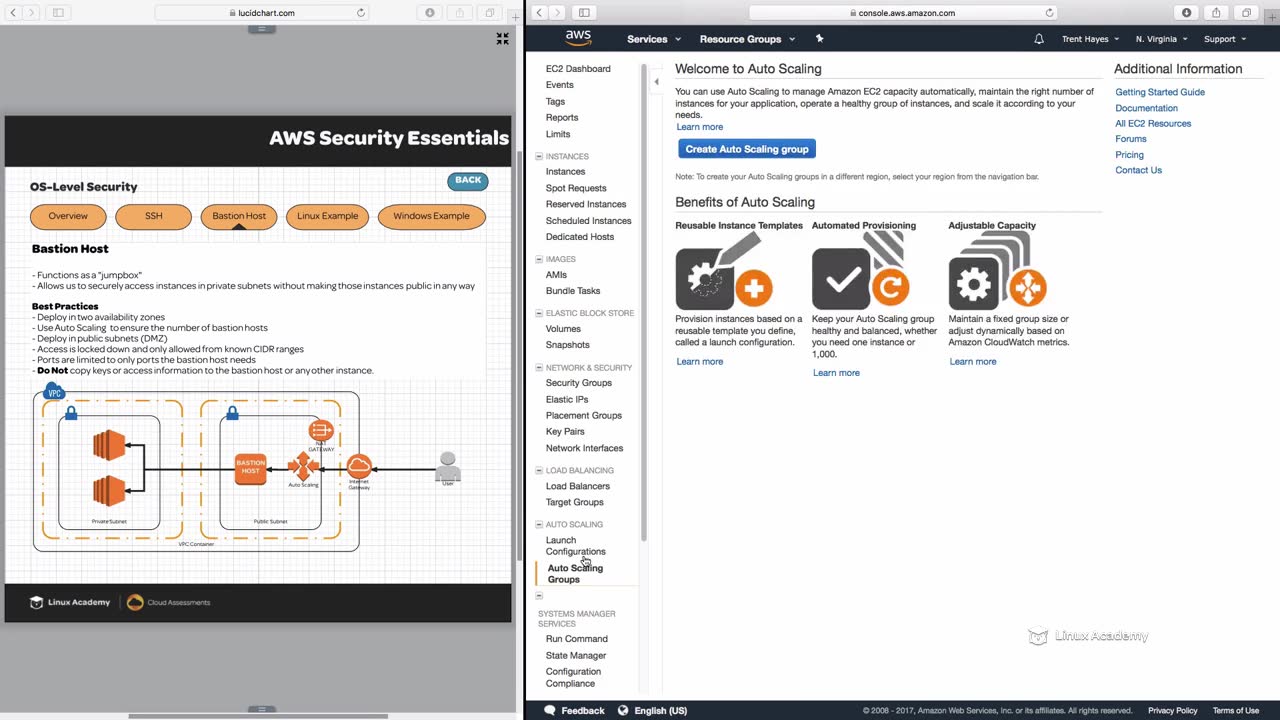
Task: Click the BACK button on the slide
Action: tap(468, 180)
